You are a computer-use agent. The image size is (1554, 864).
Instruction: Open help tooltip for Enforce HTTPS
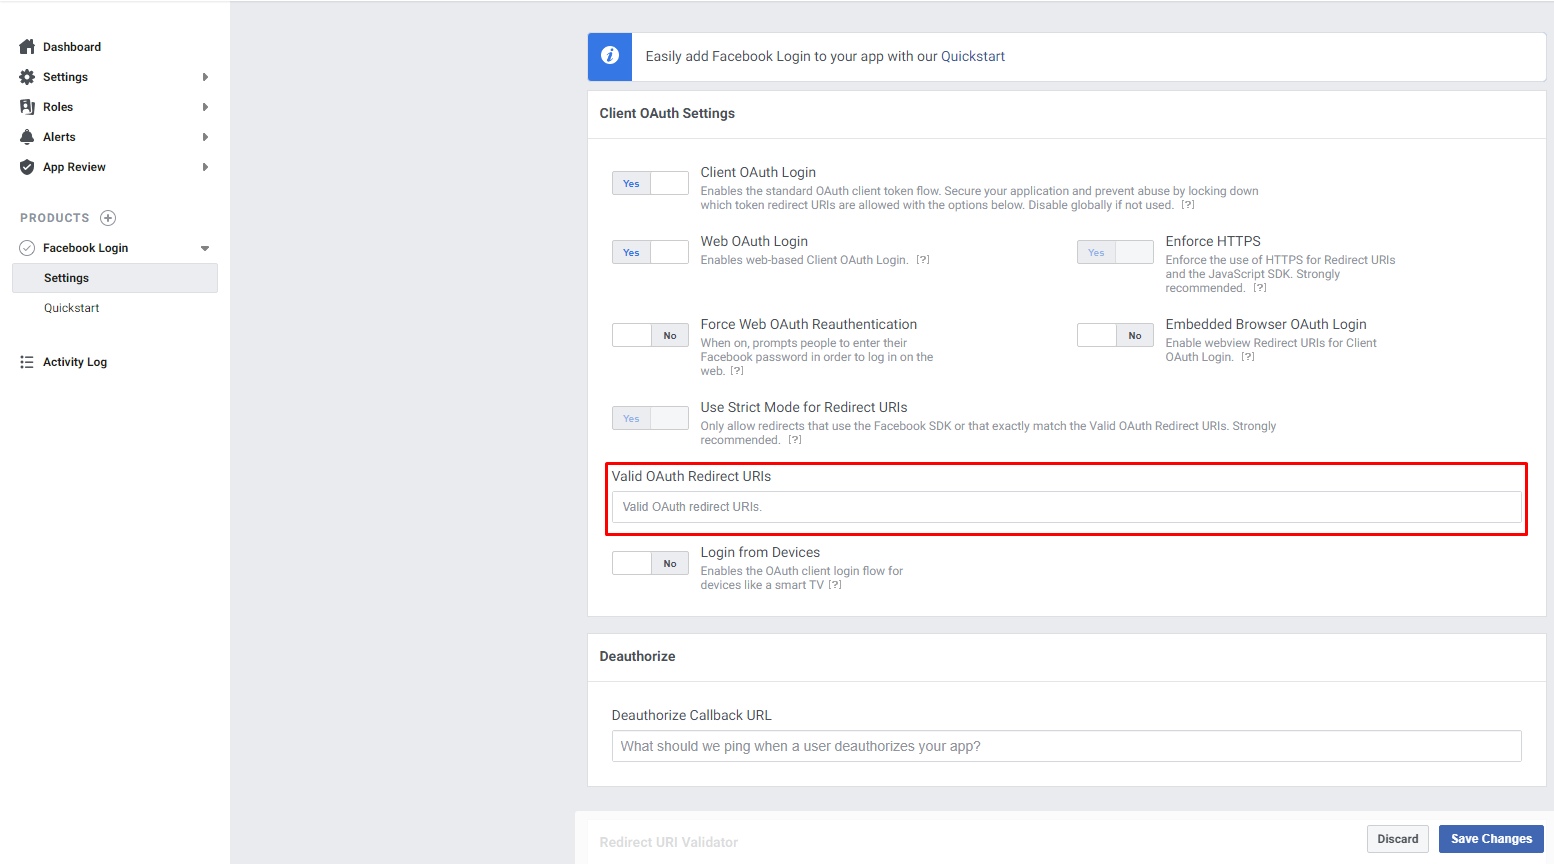click(x=1260, y=288)
